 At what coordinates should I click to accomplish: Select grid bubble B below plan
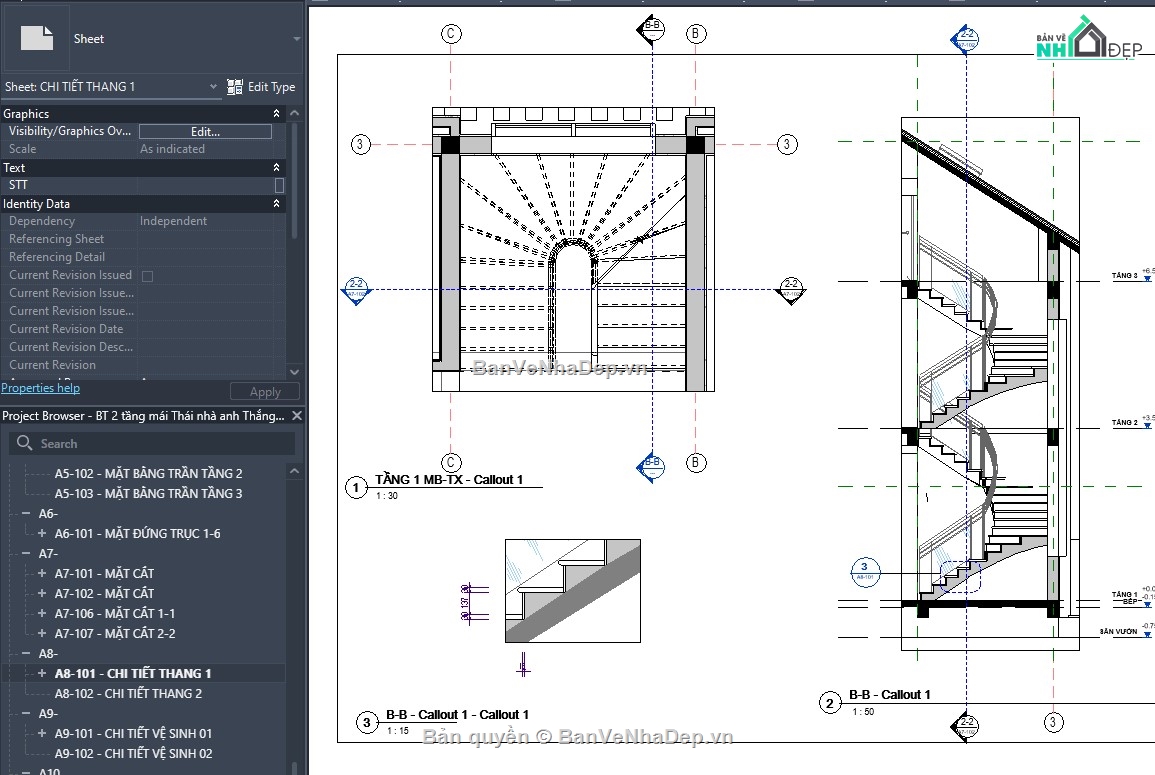pyautogui.click(x=695, y=463)
